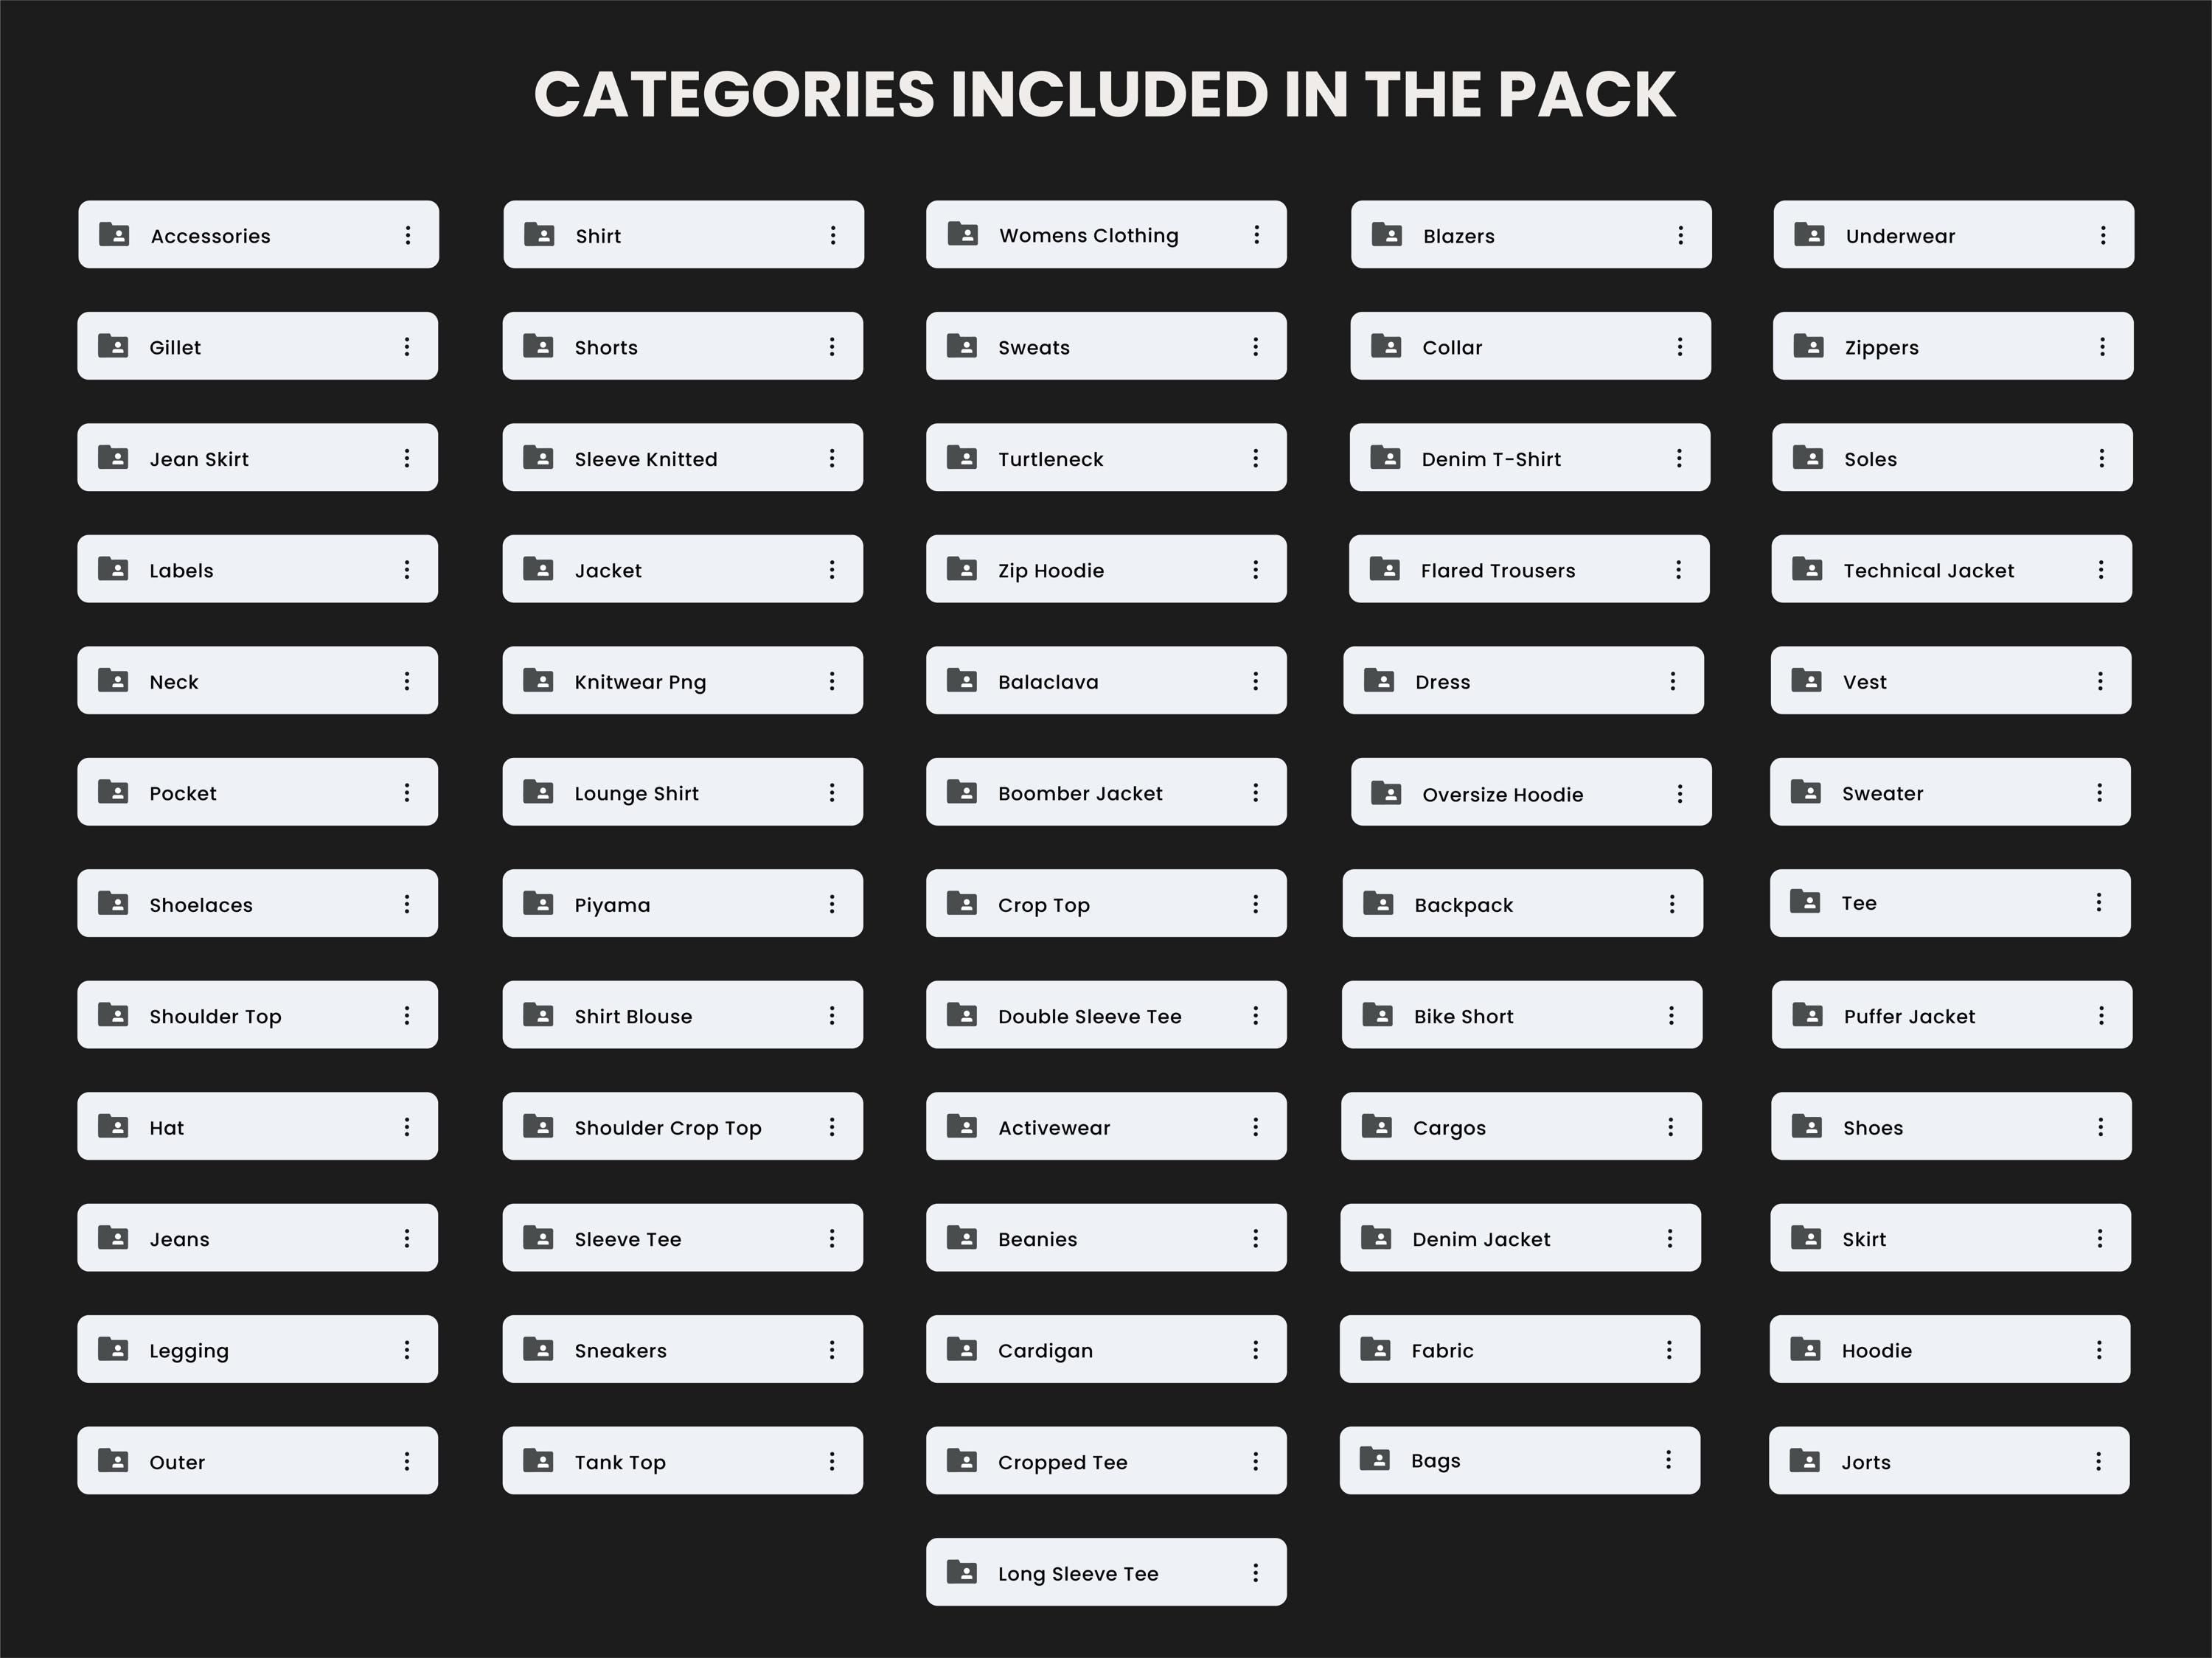Click the Balaclava folder icon
This screenshot has width=2212, height=1658.
pos(961,681)
